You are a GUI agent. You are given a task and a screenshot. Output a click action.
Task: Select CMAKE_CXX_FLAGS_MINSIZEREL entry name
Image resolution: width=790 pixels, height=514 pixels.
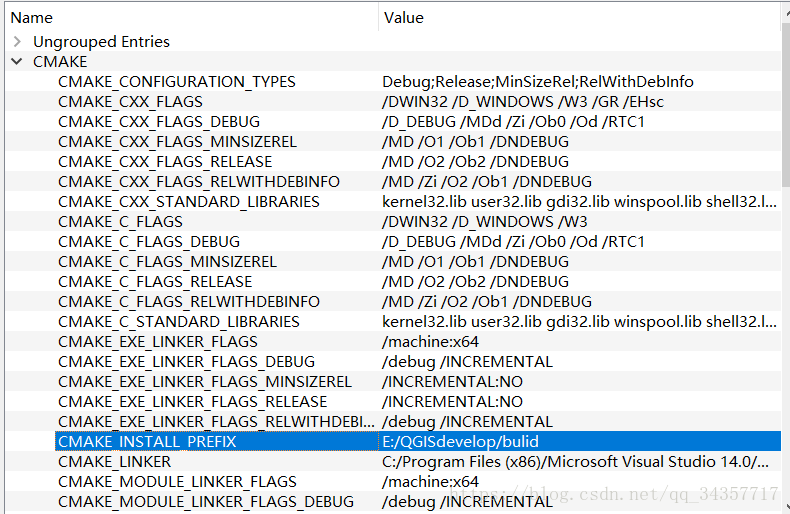[177, 142]
